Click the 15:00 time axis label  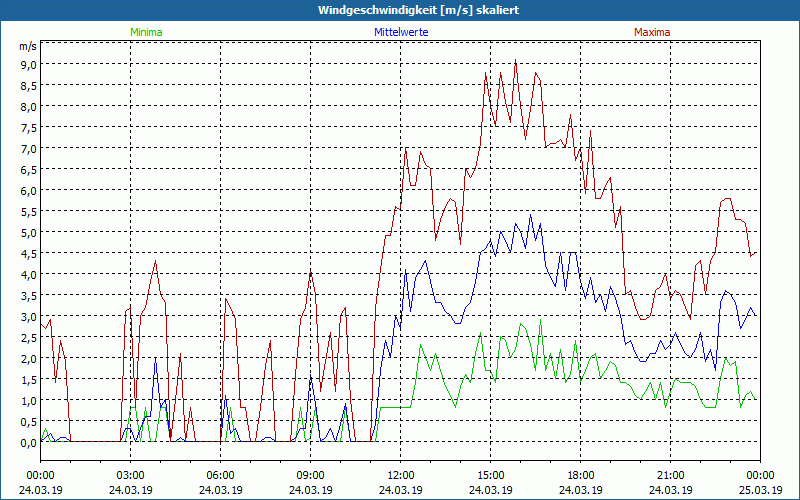[490, 475]
